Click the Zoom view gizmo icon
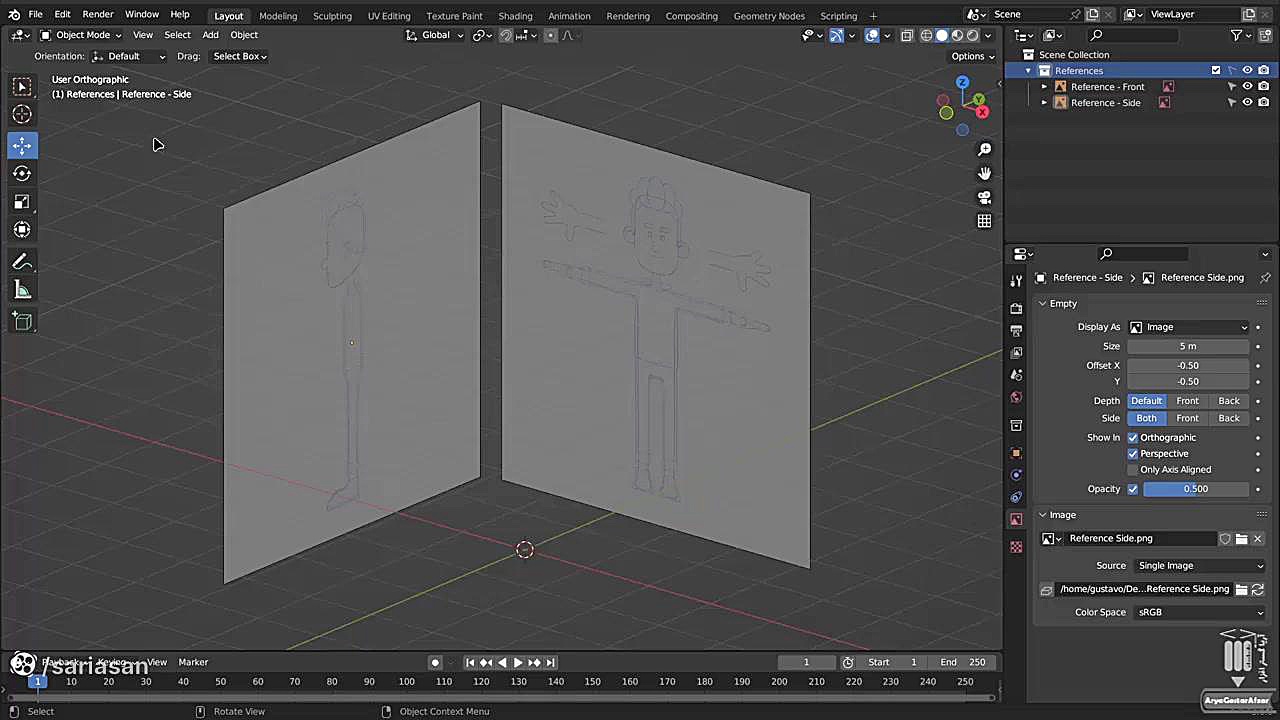 click(x=984, y=149)
